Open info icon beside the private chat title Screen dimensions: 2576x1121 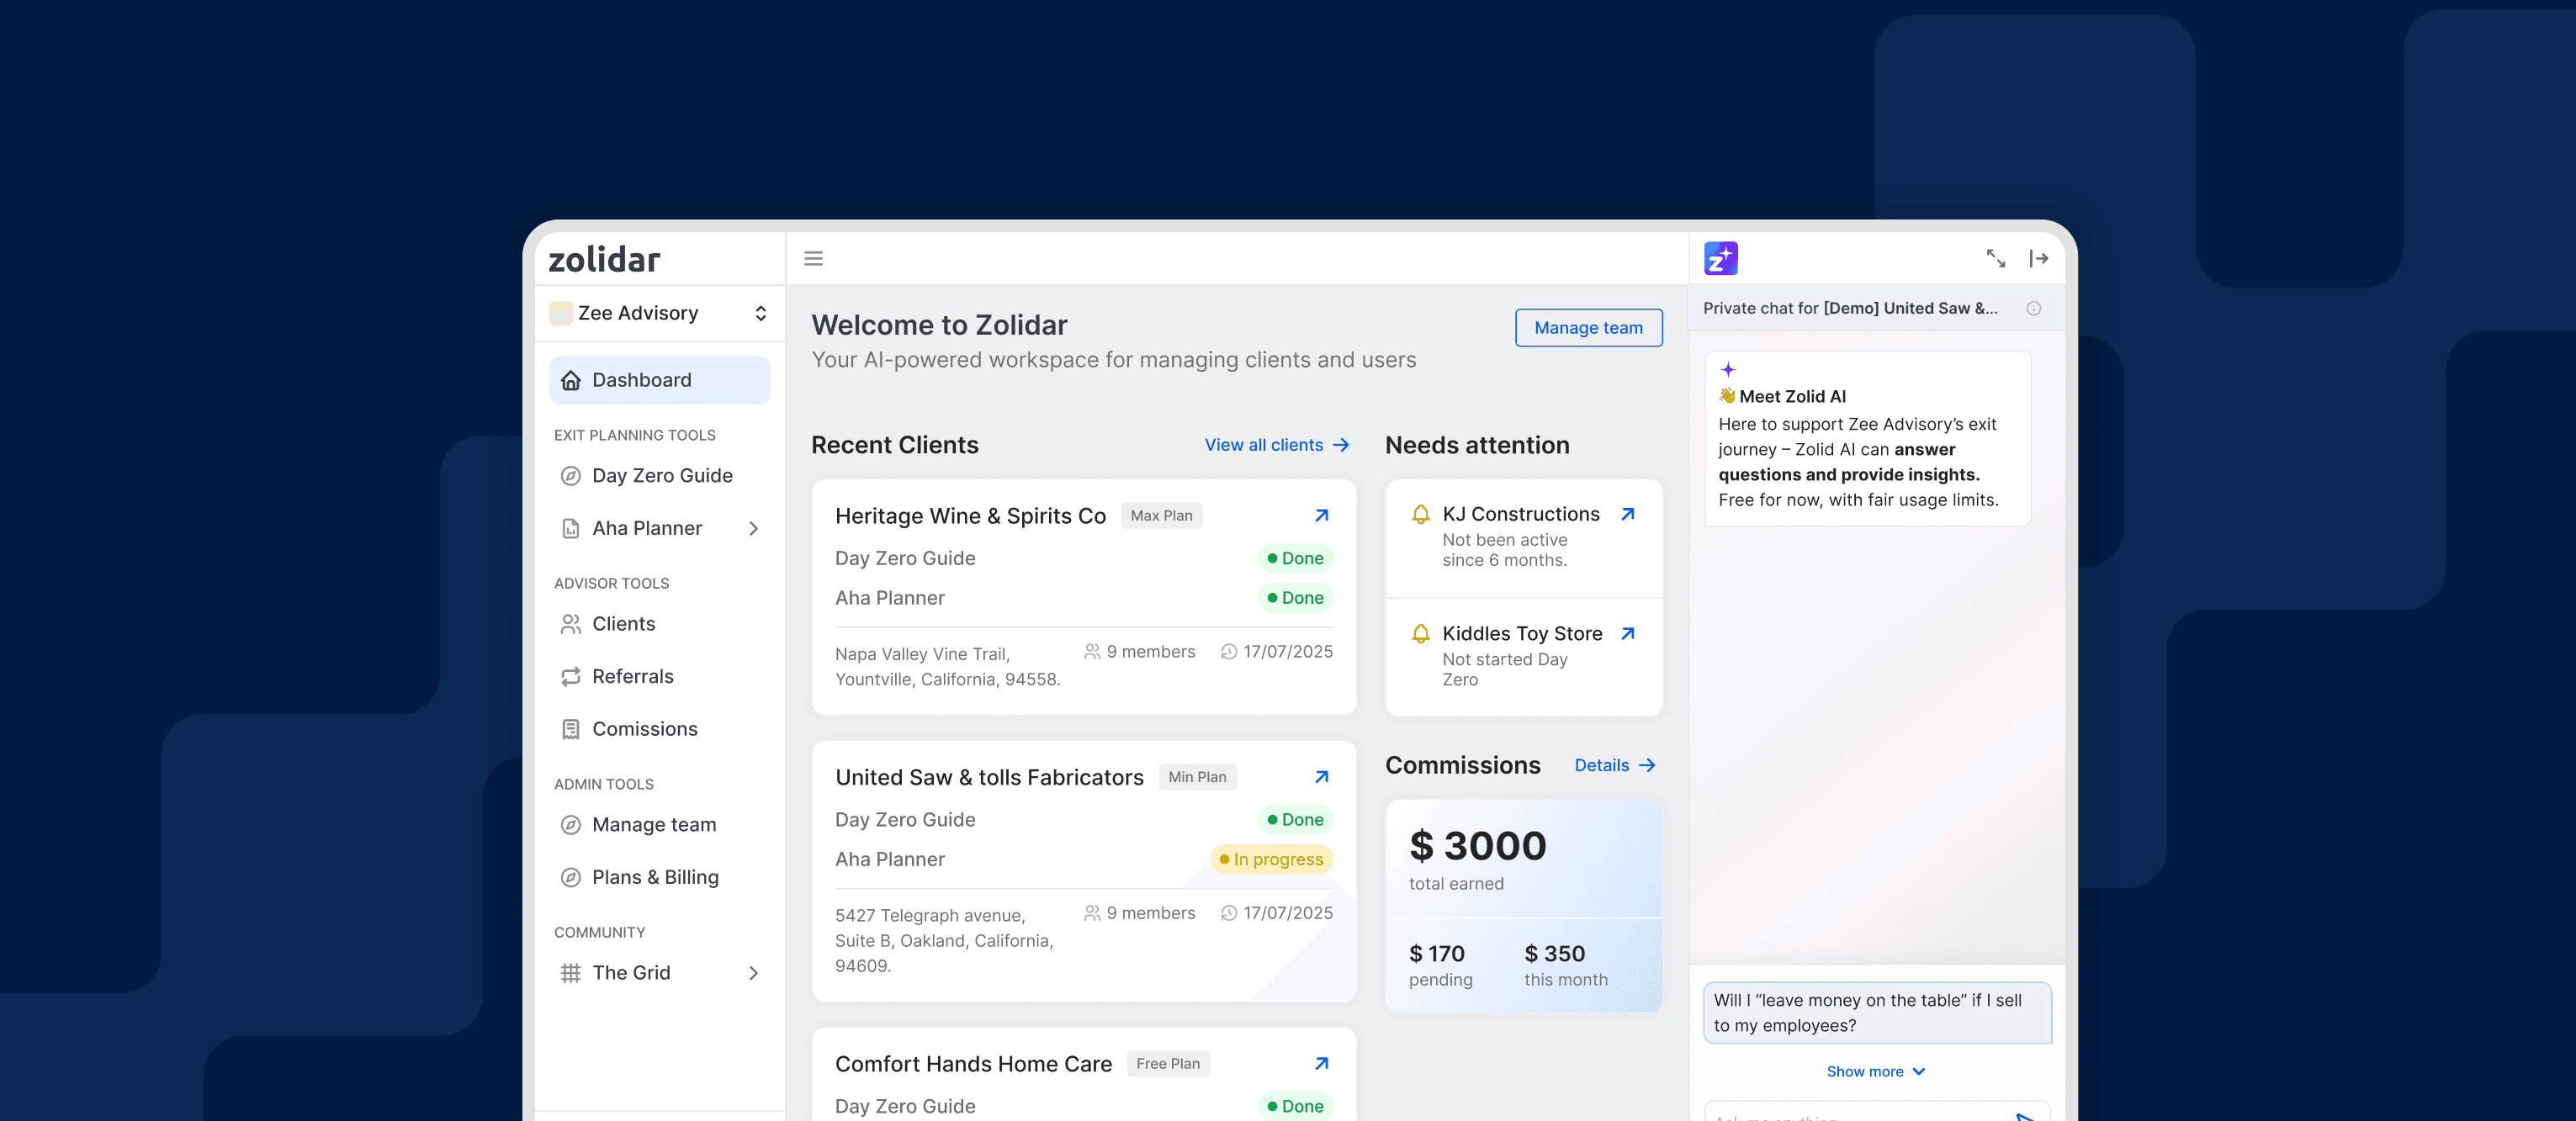click(2033, 309)
